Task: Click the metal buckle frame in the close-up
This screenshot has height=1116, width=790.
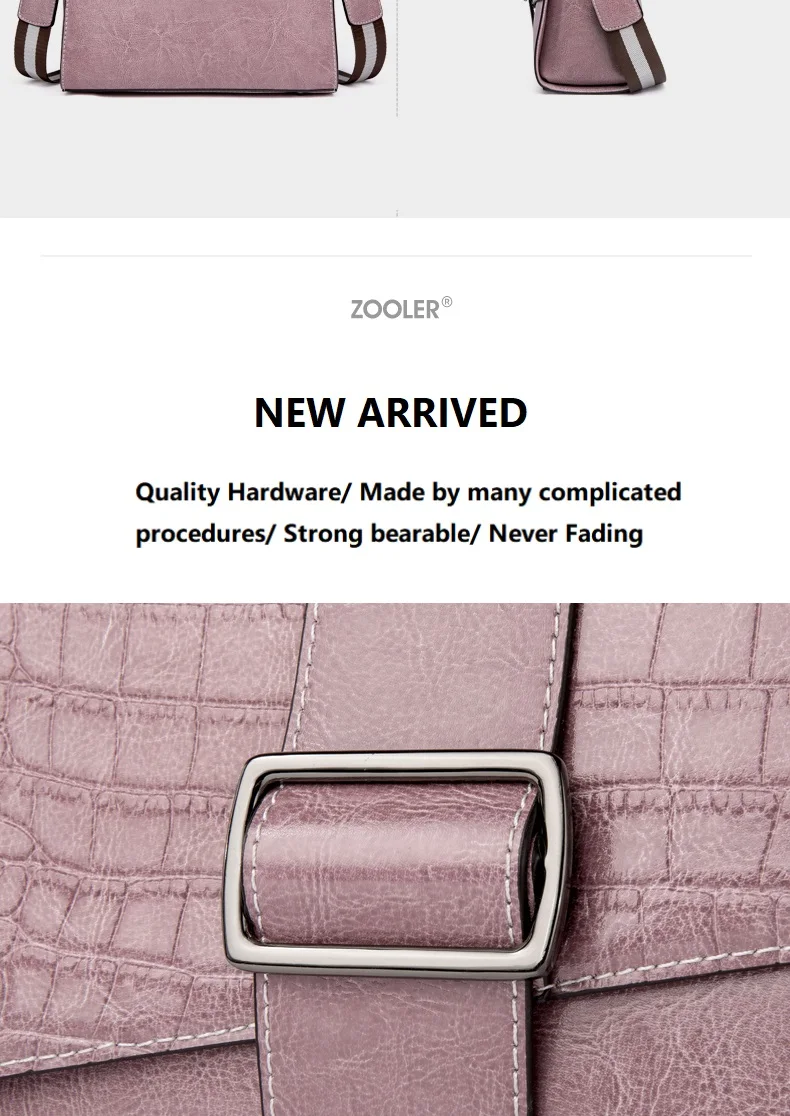Action: click(397, 863)
